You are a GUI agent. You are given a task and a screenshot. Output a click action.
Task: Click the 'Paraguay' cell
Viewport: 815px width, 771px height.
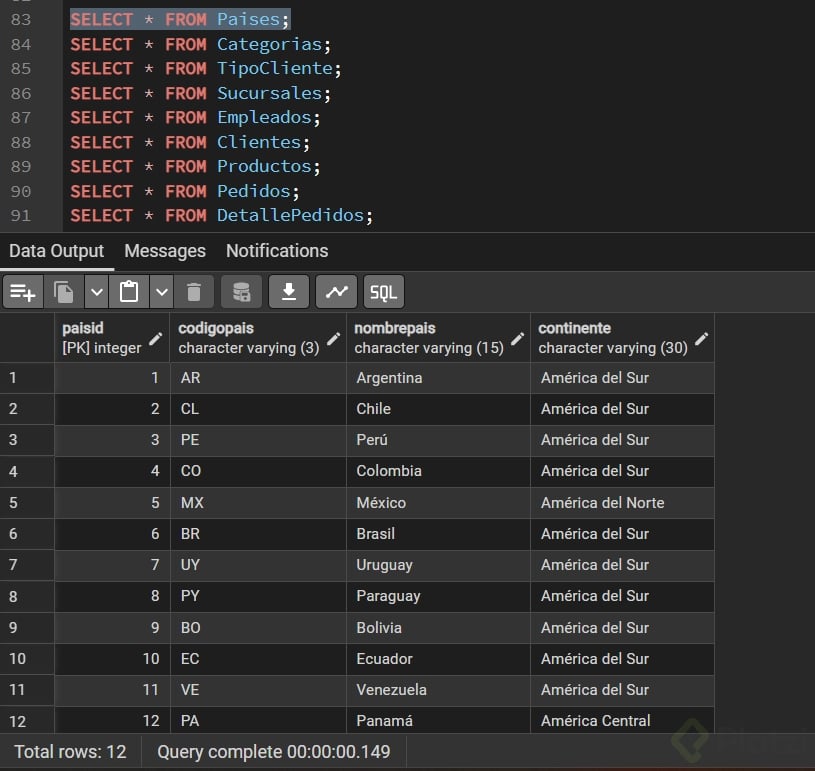[x=439, y=596]
